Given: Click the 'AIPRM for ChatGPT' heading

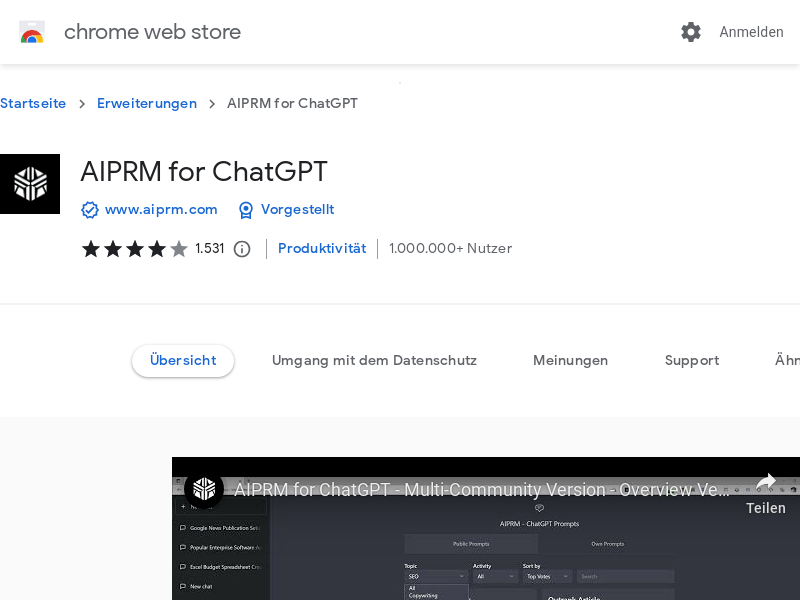Looking at the screenshot, I should click(204, 171).
